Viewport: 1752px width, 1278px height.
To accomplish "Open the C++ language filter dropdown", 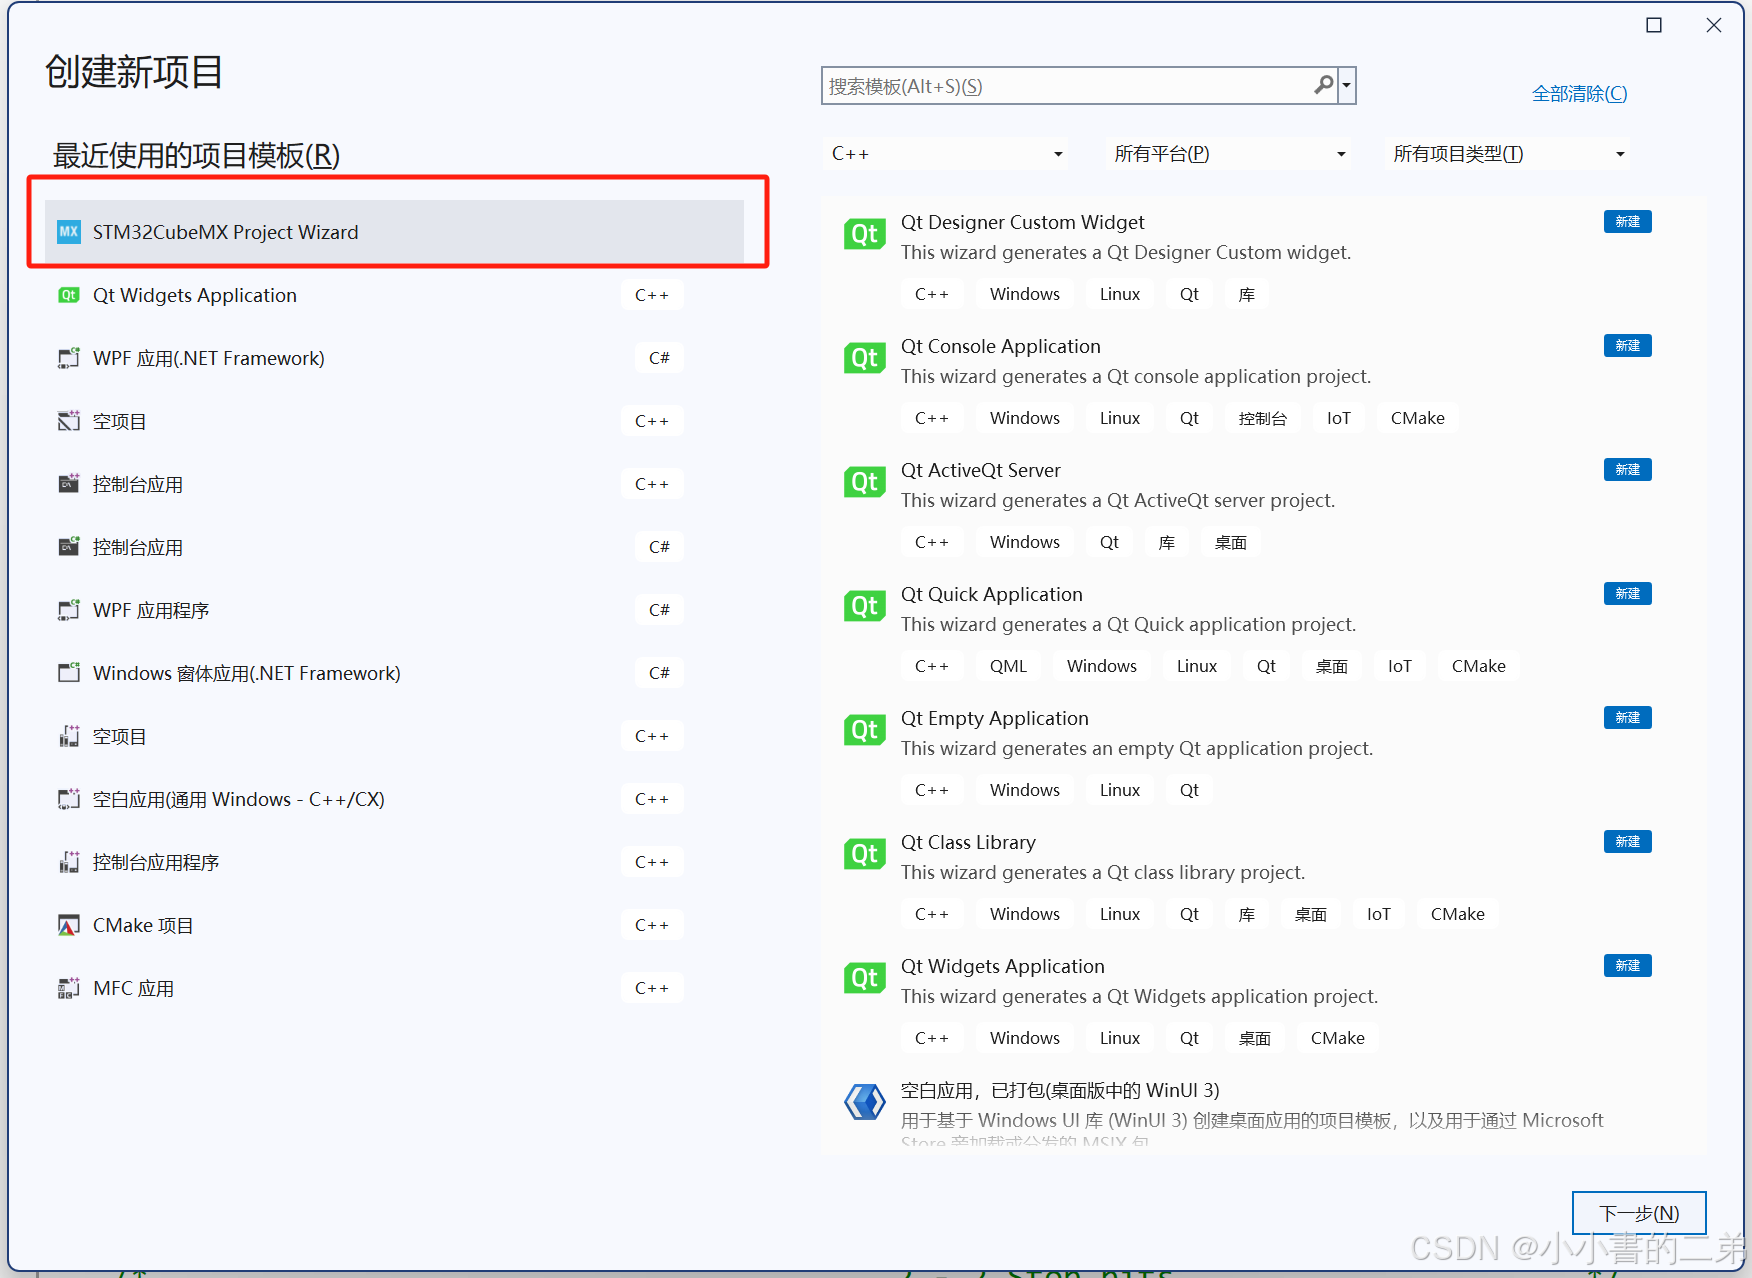I will pyautogui.click(x=1057, y=153).
